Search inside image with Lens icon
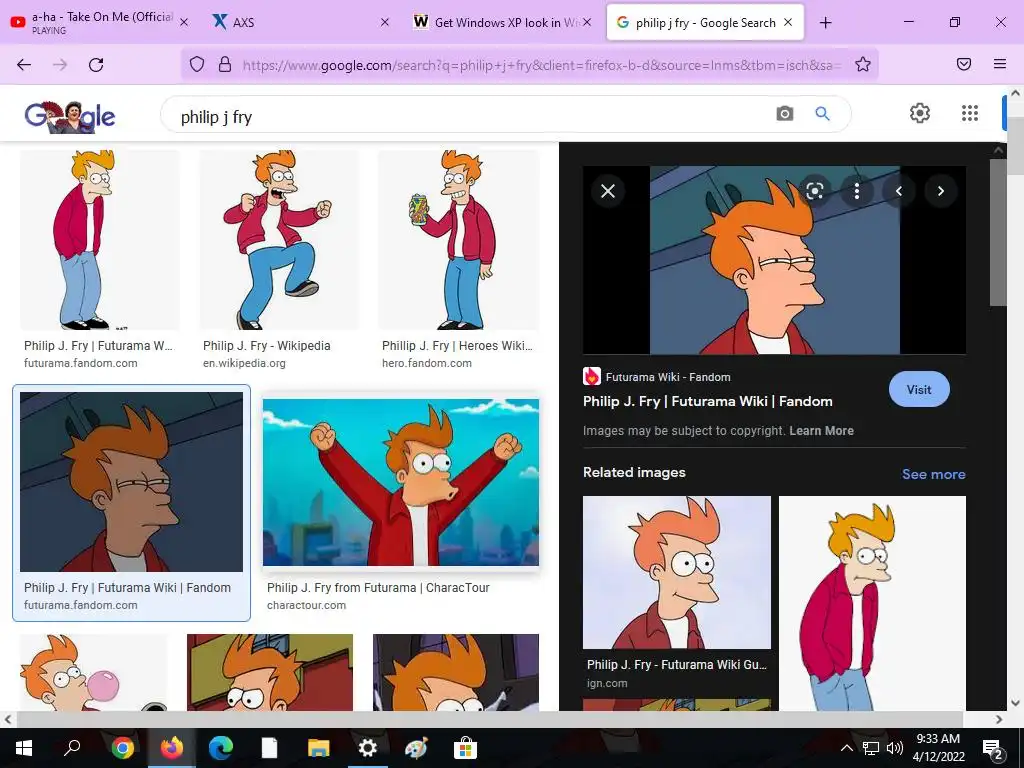The height and width of the screenshot is (768, 1024). click(x=814, y=191)
